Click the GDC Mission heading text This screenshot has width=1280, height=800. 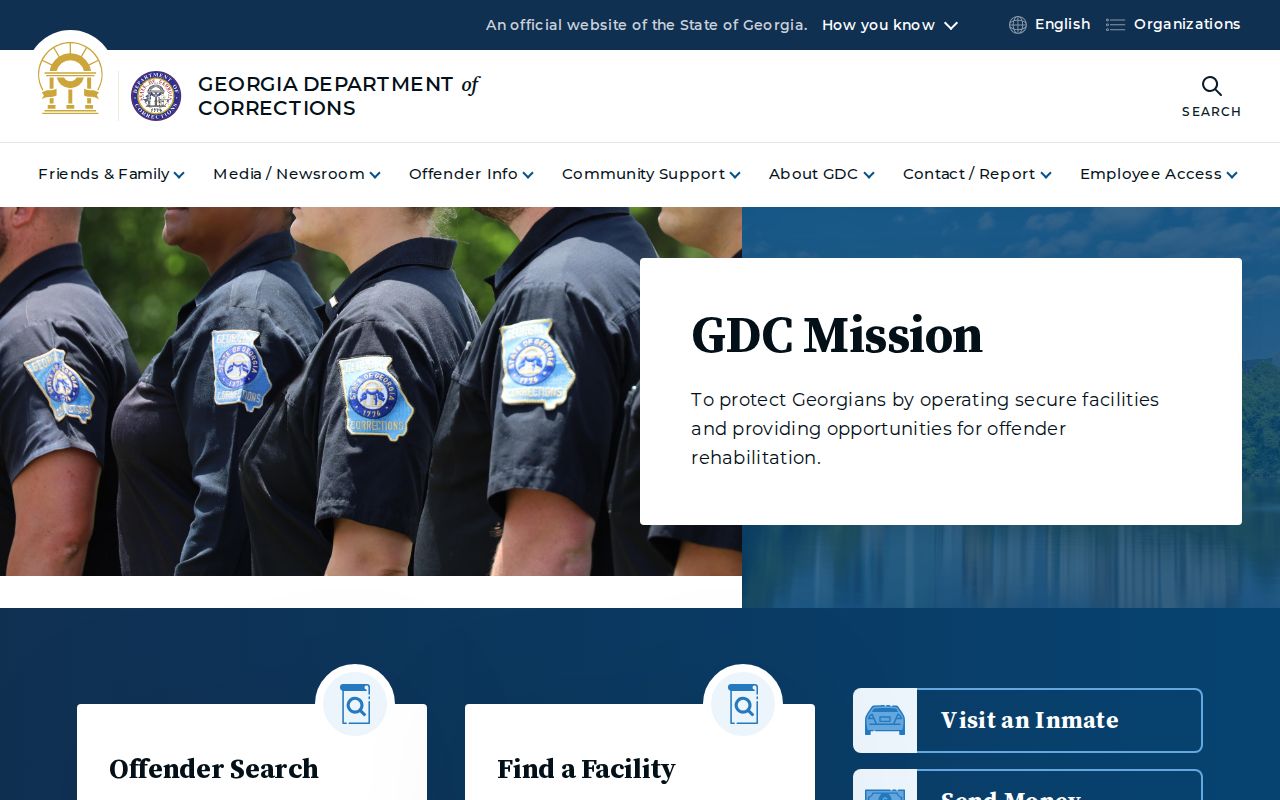(837, 335)
